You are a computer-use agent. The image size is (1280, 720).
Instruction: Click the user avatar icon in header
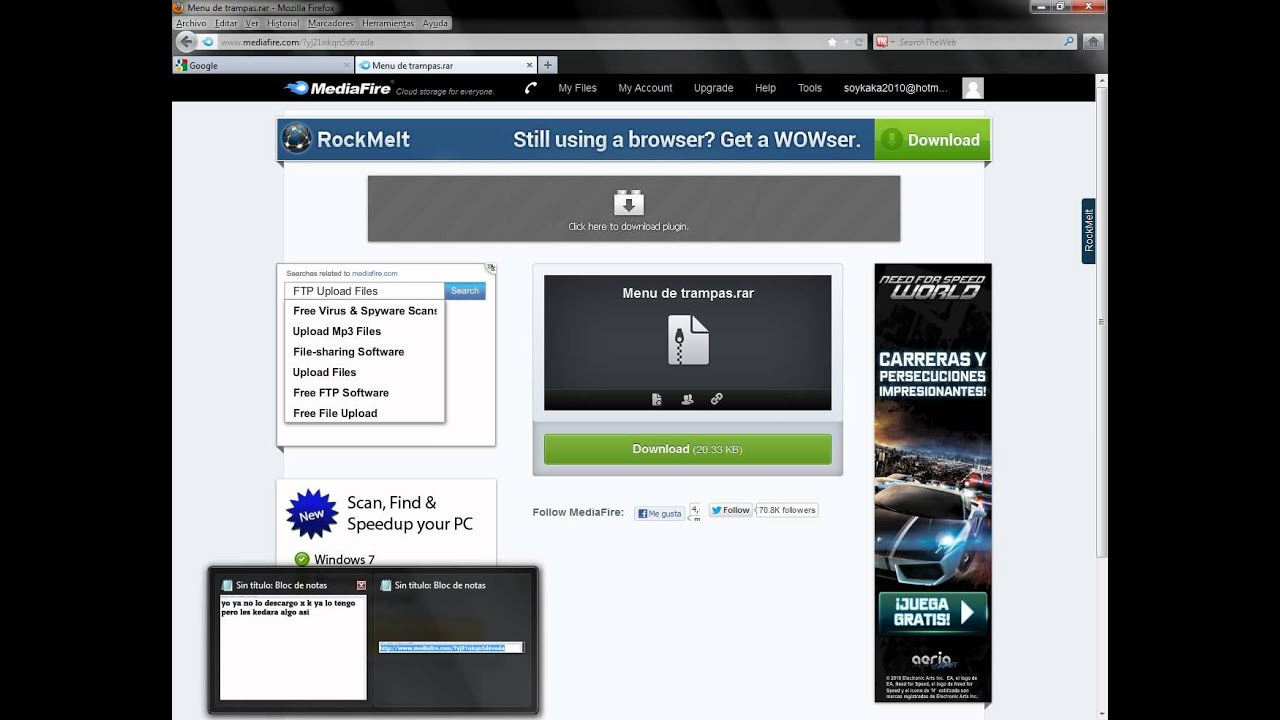(973, 88)
